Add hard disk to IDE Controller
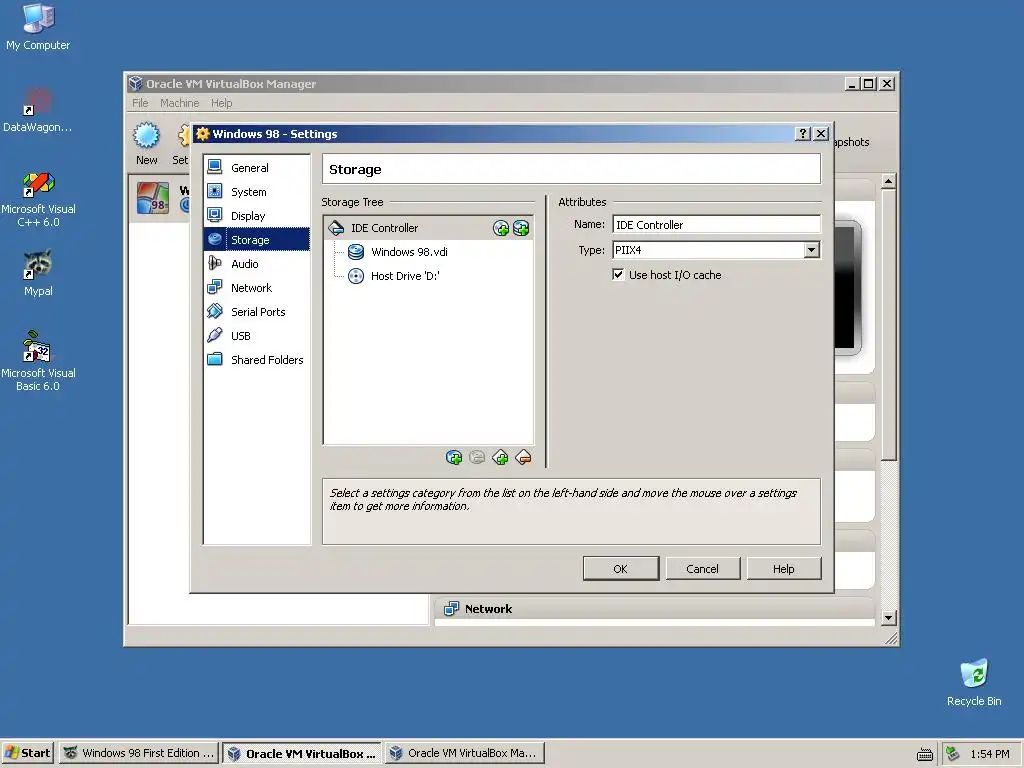Image resolution: width=1024 pixels, height=768 pixels. 521,228
